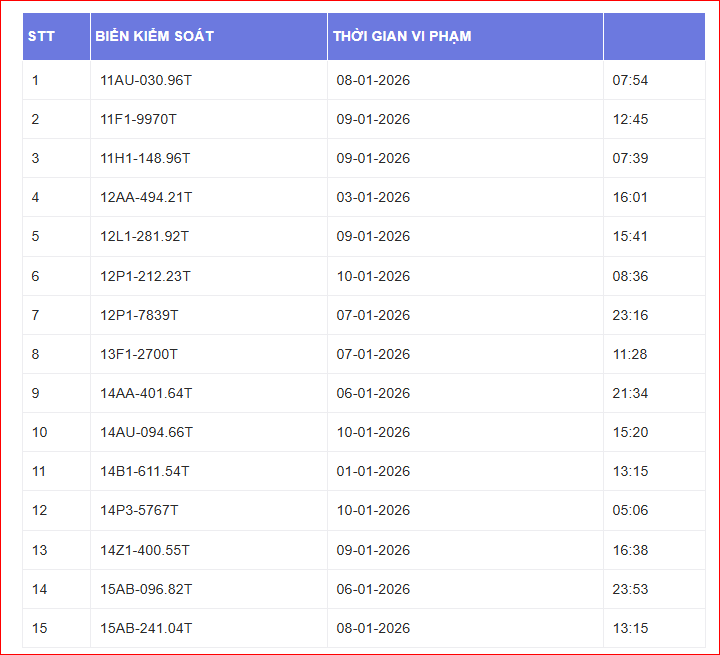Select plate 15AB-096.82T
Image resolution: width=720 pixels, height=655 pixels.
click(x=146, y=589)
